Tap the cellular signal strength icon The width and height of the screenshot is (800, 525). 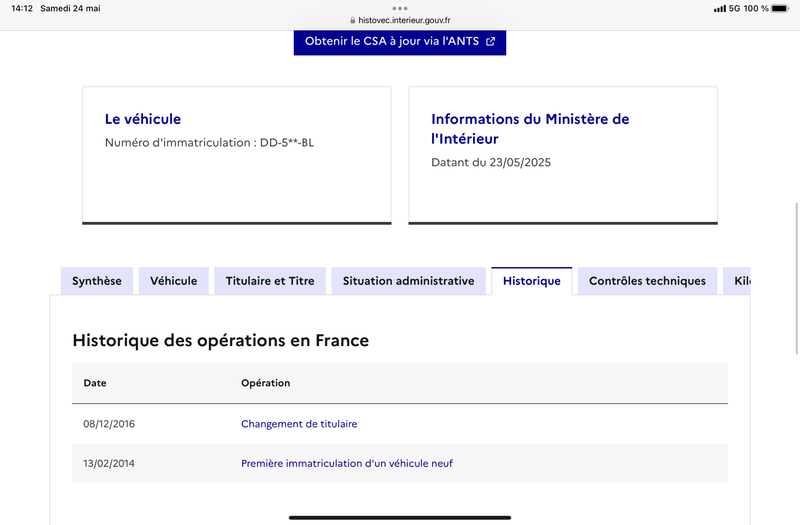tap(720, 9)
